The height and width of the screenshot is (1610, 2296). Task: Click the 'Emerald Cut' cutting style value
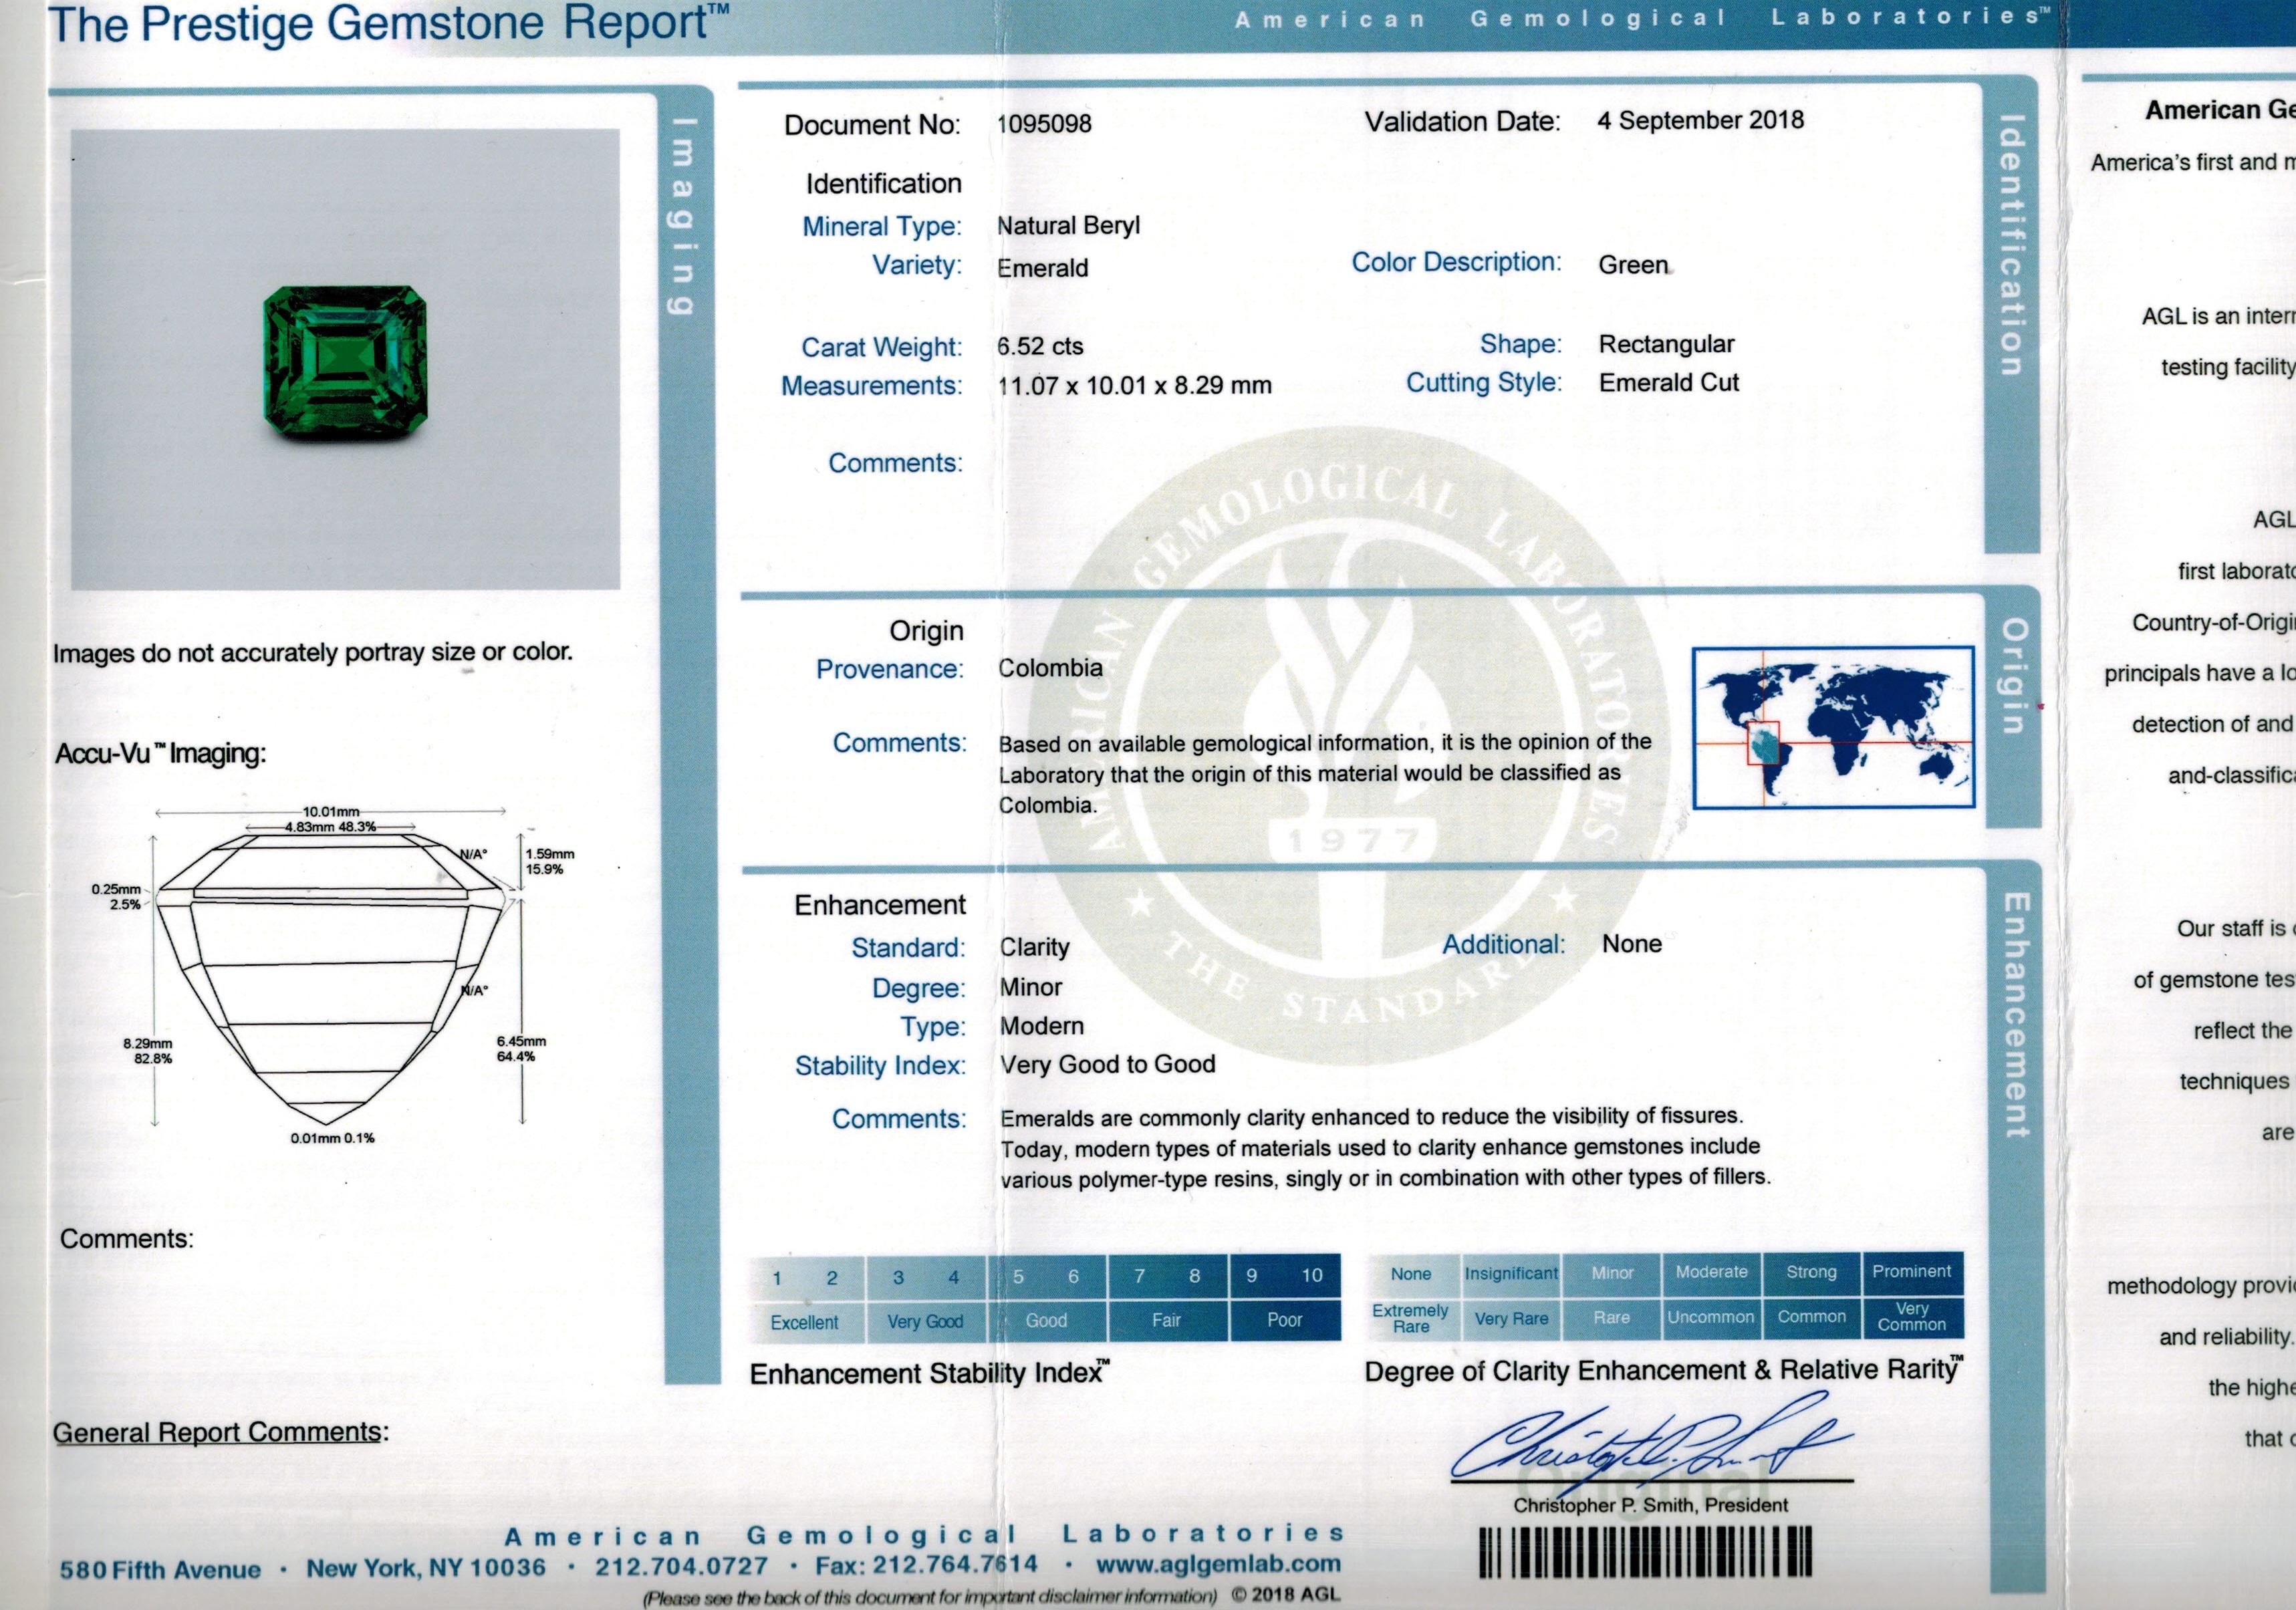click(1668, 382)
